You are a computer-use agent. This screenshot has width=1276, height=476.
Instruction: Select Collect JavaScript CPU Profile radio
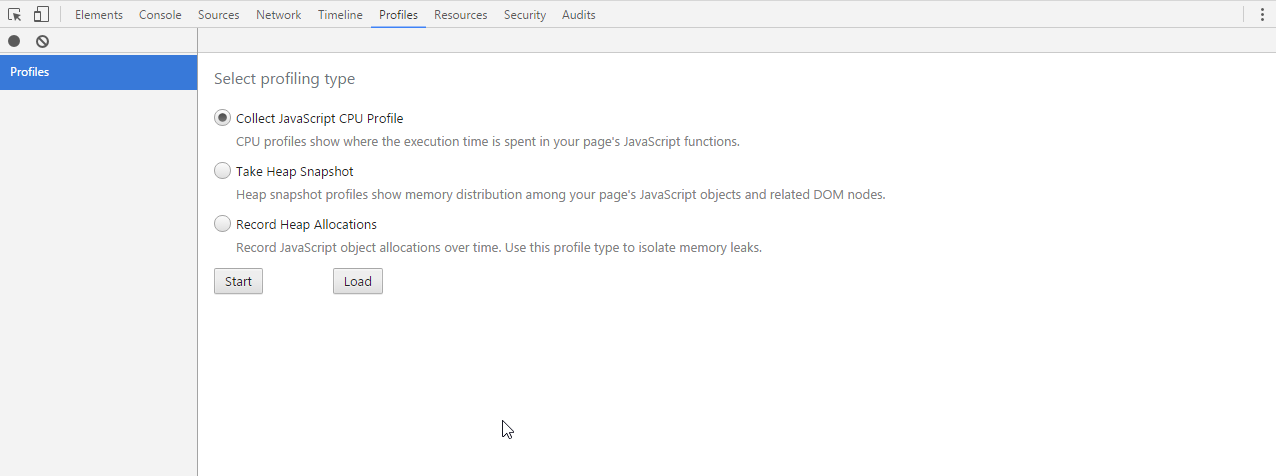click(222, 118)
